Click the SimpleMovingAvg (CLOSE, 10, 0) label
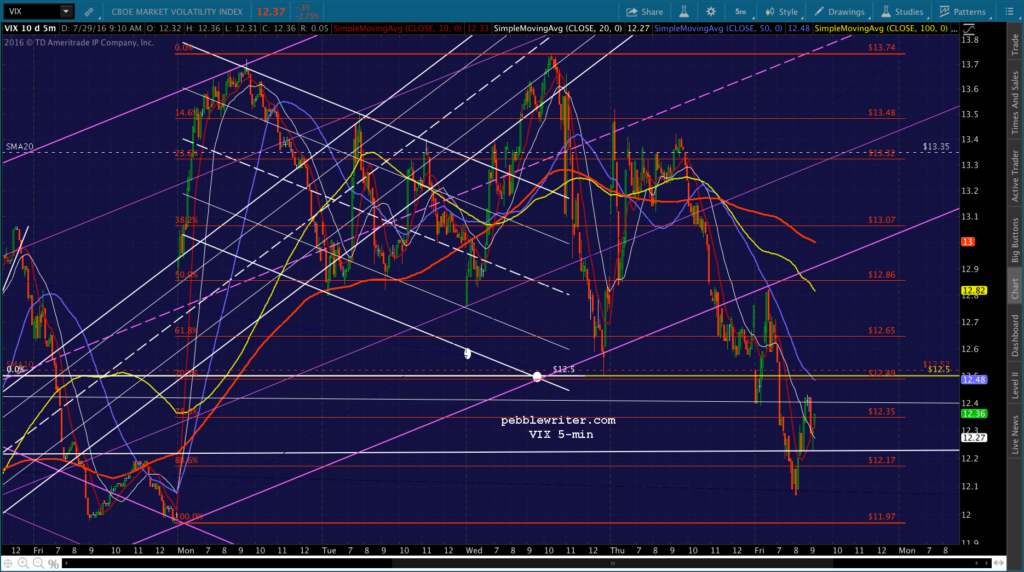 click(x=397, y=29)
